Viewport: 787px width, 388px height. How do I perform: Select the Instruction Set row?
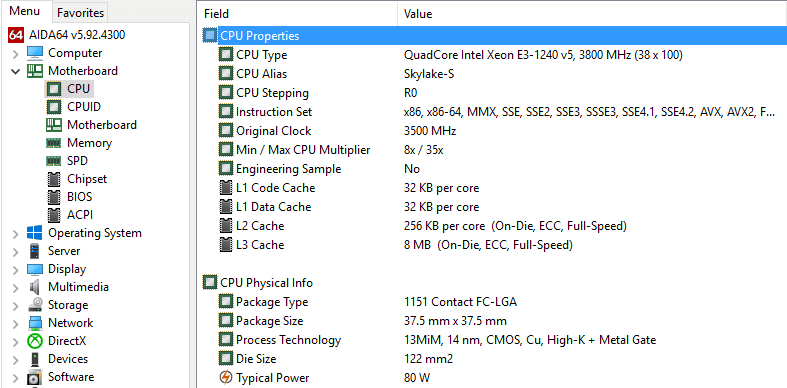[x=494, y=112]
